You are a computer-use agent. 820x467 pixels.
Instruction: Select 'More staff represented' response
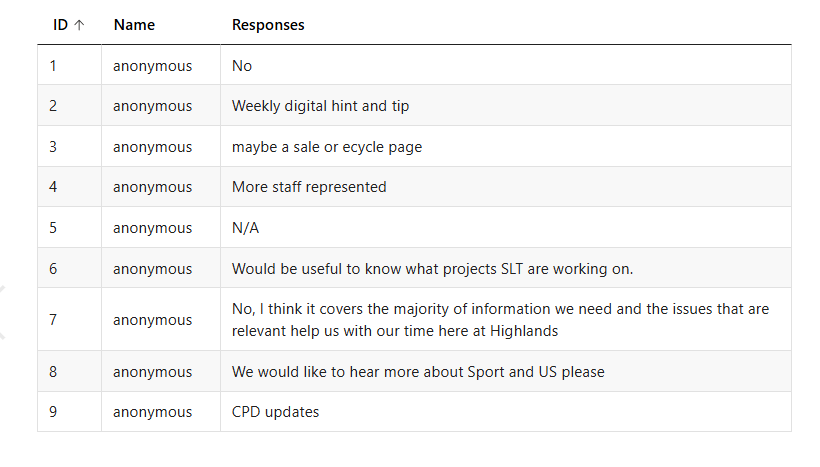309,187
